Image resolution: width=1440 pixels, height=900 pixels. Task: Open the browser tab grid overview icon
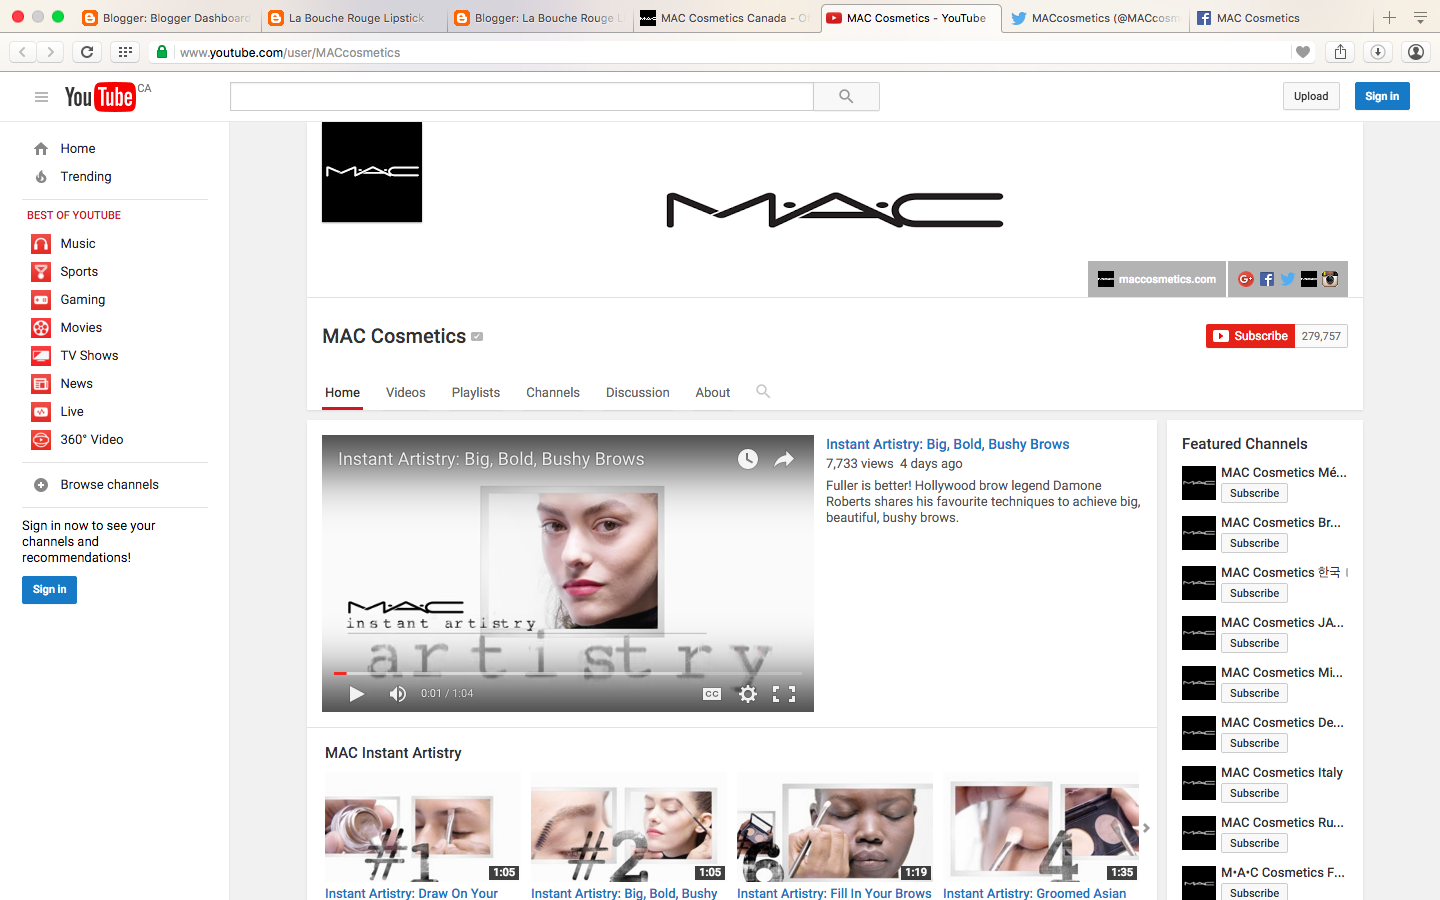coord(125,52)
